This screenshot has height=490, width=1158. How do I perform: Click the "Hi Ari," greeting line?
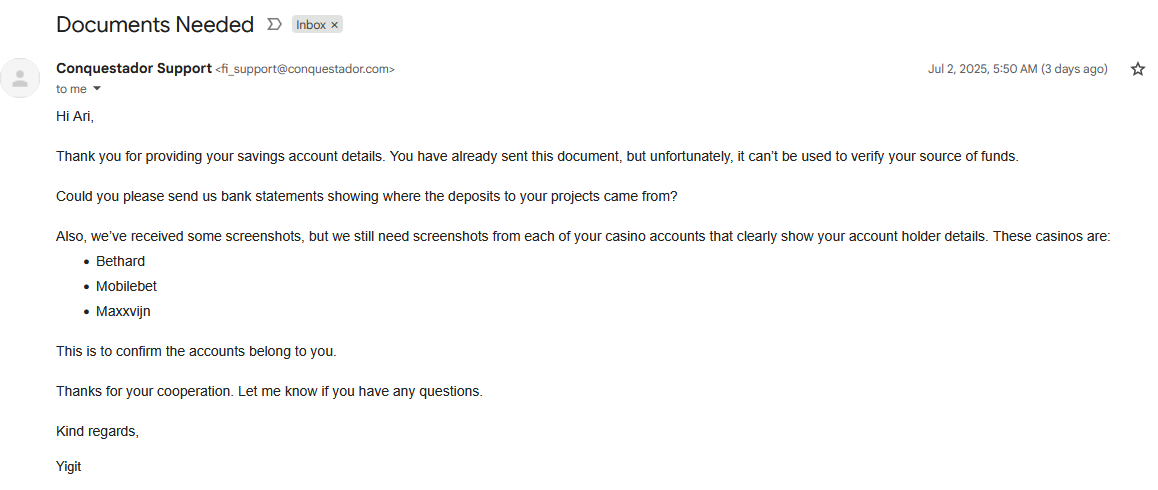click(75, 117)
